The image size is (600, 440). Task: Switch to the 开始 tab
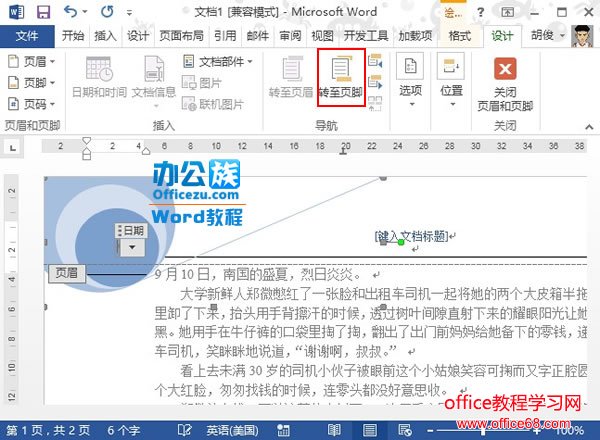pyautogui.click(x=73, y=36)
